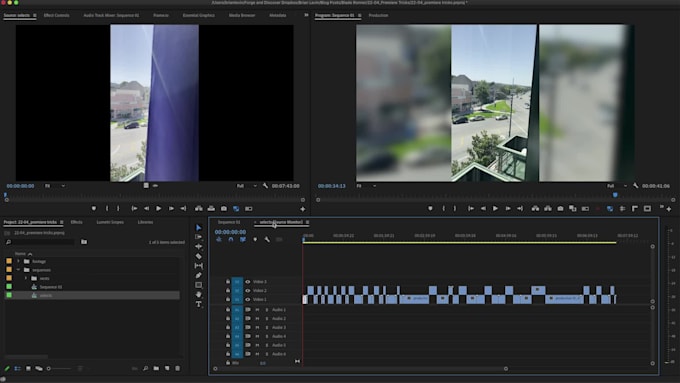
Task: Select the Razor tool
Action: pos(199,256)
